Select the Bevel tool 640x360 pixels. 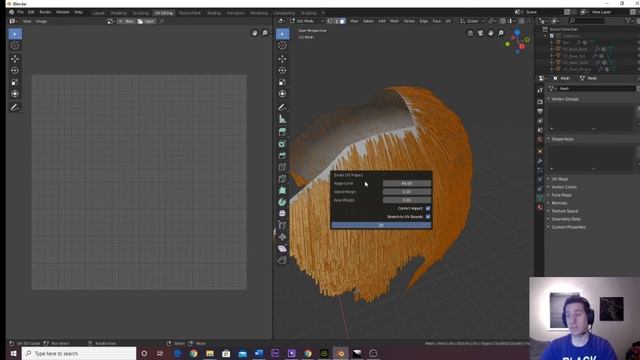(x=282, y=156)
